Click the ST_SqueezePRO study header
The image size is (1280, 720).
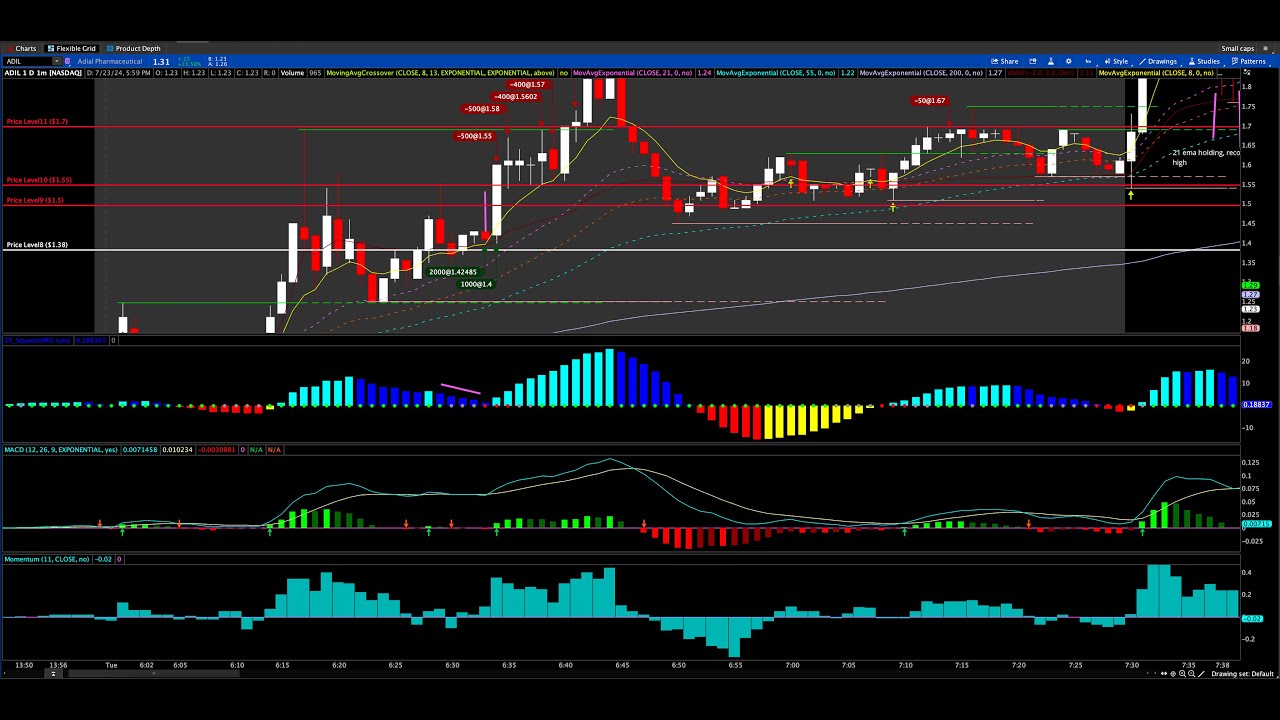coord(36,341)
